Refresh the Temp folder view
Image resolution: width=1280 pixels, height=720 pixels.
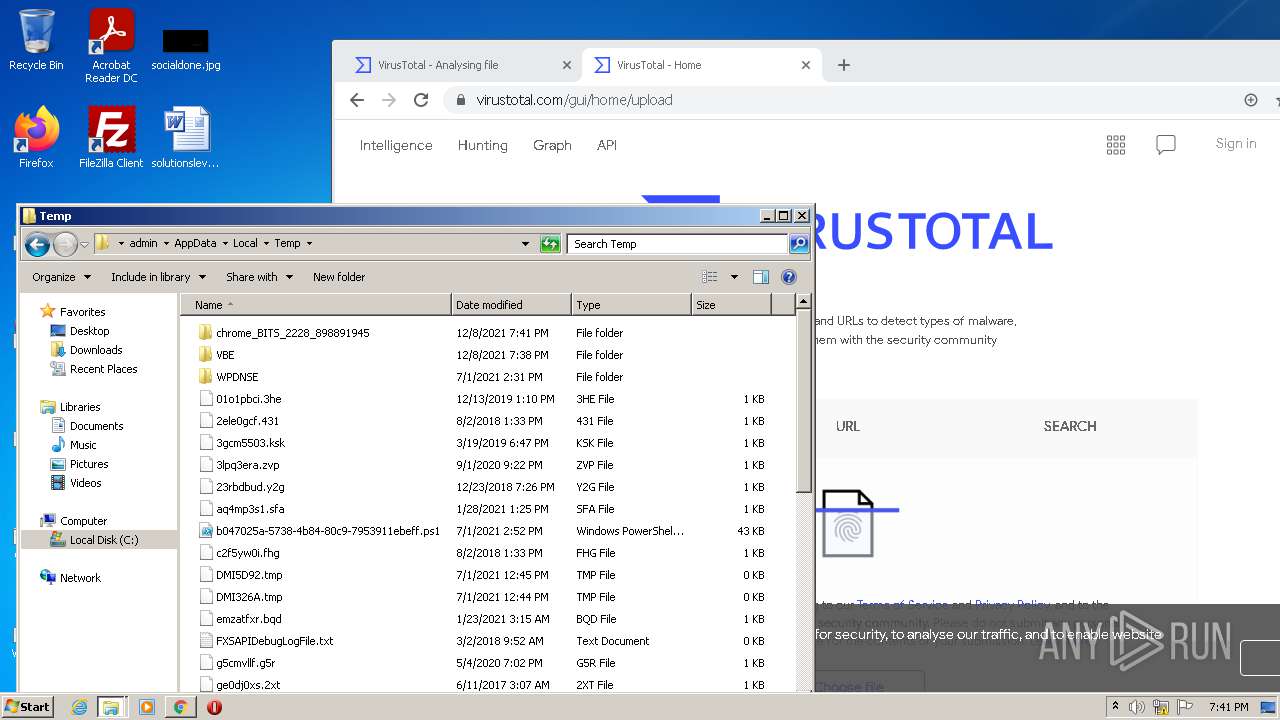(550, 244)
